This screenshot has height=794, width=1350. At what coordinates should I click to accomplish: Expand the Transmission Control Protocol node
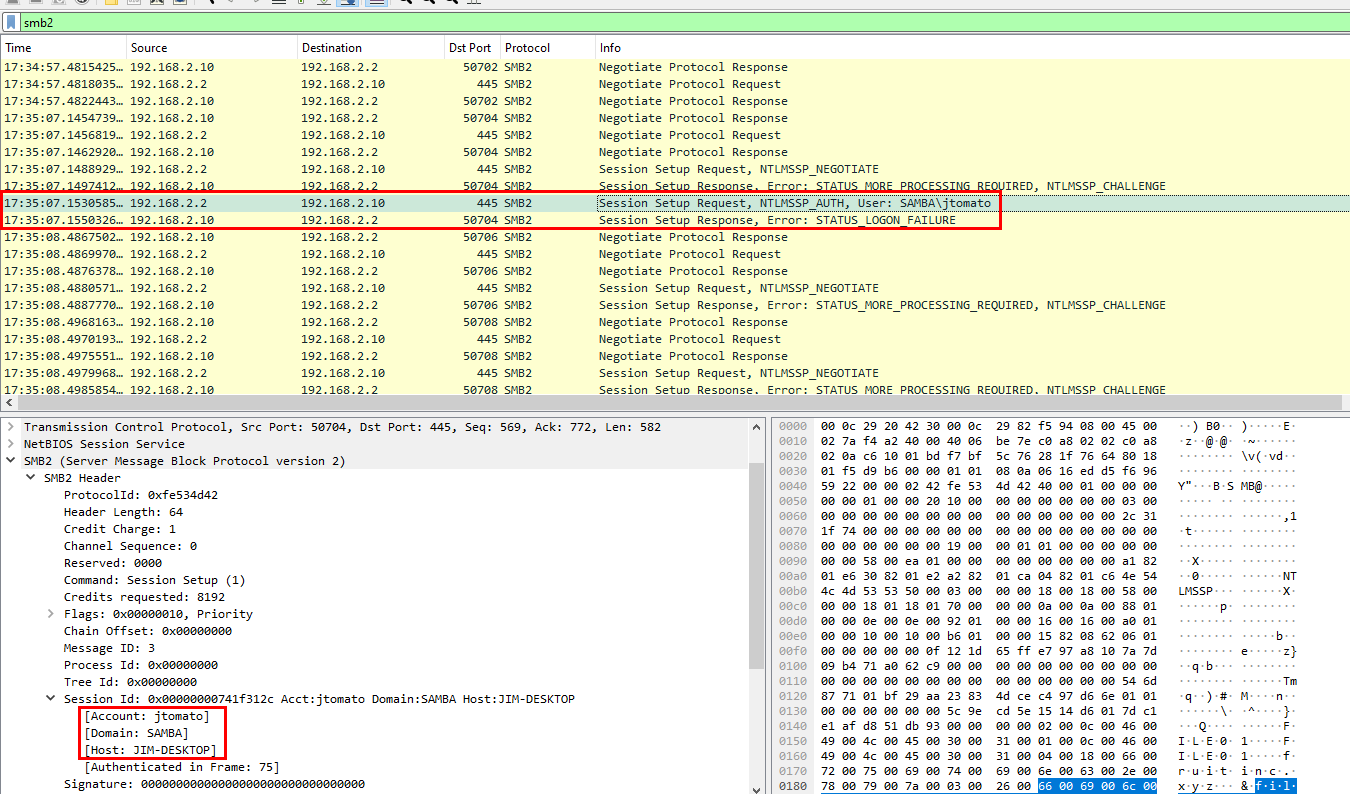click(x=11, y=427)
